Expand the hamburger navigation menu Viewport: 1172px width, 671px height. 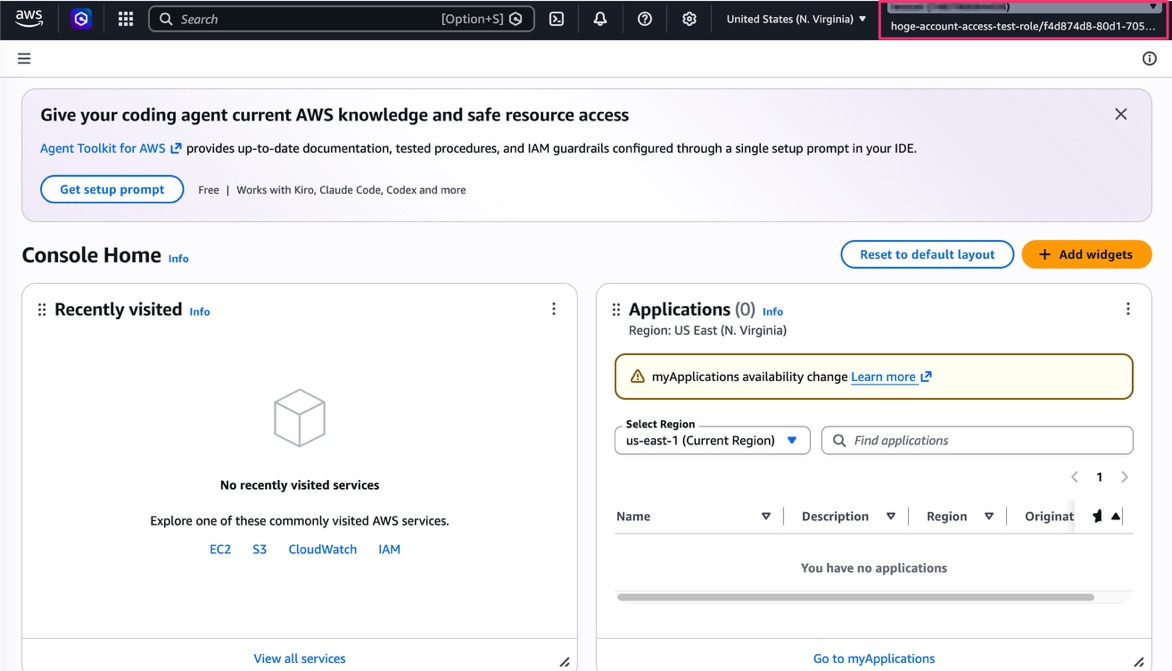pyautogui.click(x=24, y=58)
